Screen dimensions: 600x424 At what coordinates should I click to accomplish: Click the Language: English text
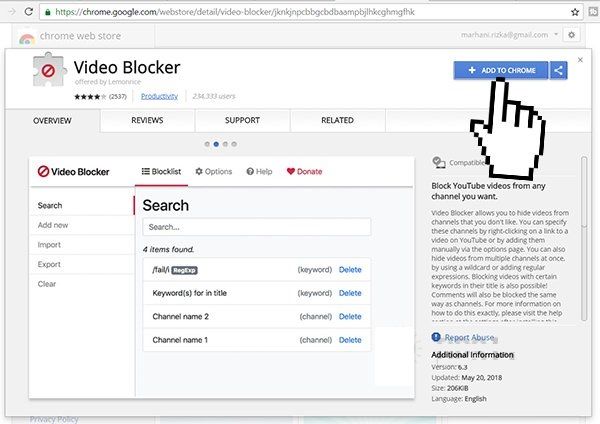click(459, 399)
